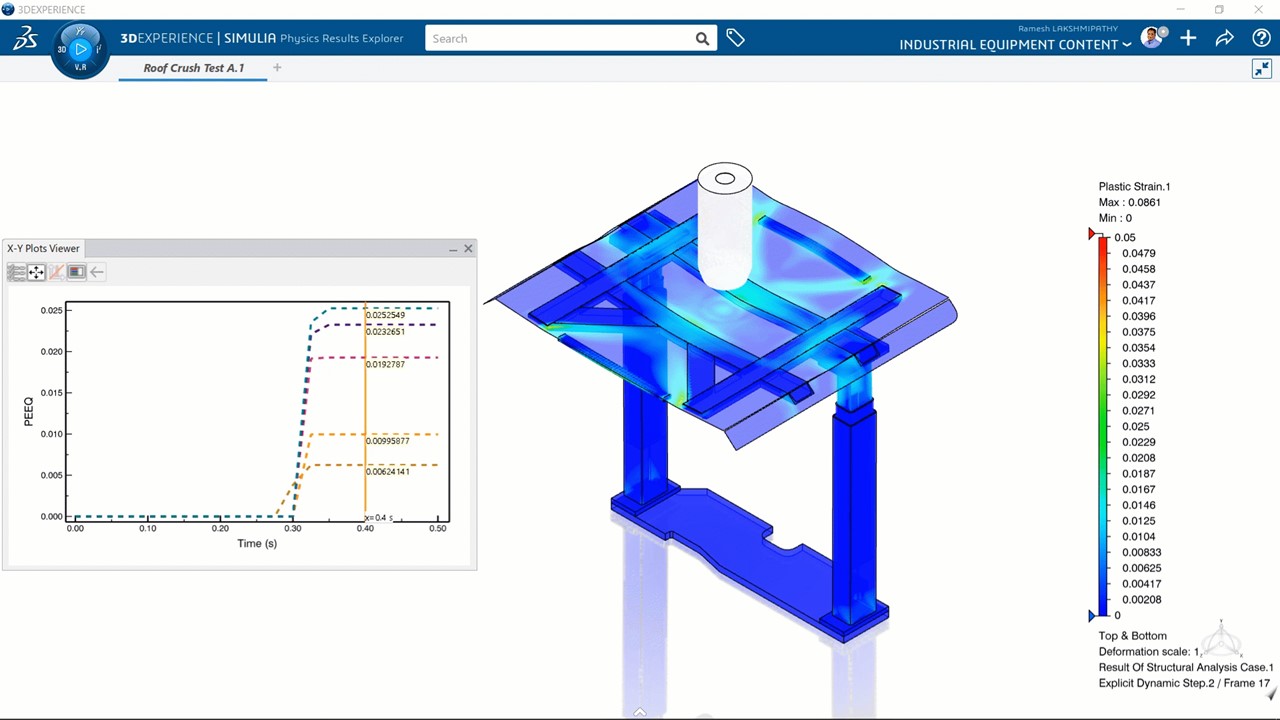Click the 0.025 legend value
This screenshot has height=720, width=1280.
pos(1135,427)
